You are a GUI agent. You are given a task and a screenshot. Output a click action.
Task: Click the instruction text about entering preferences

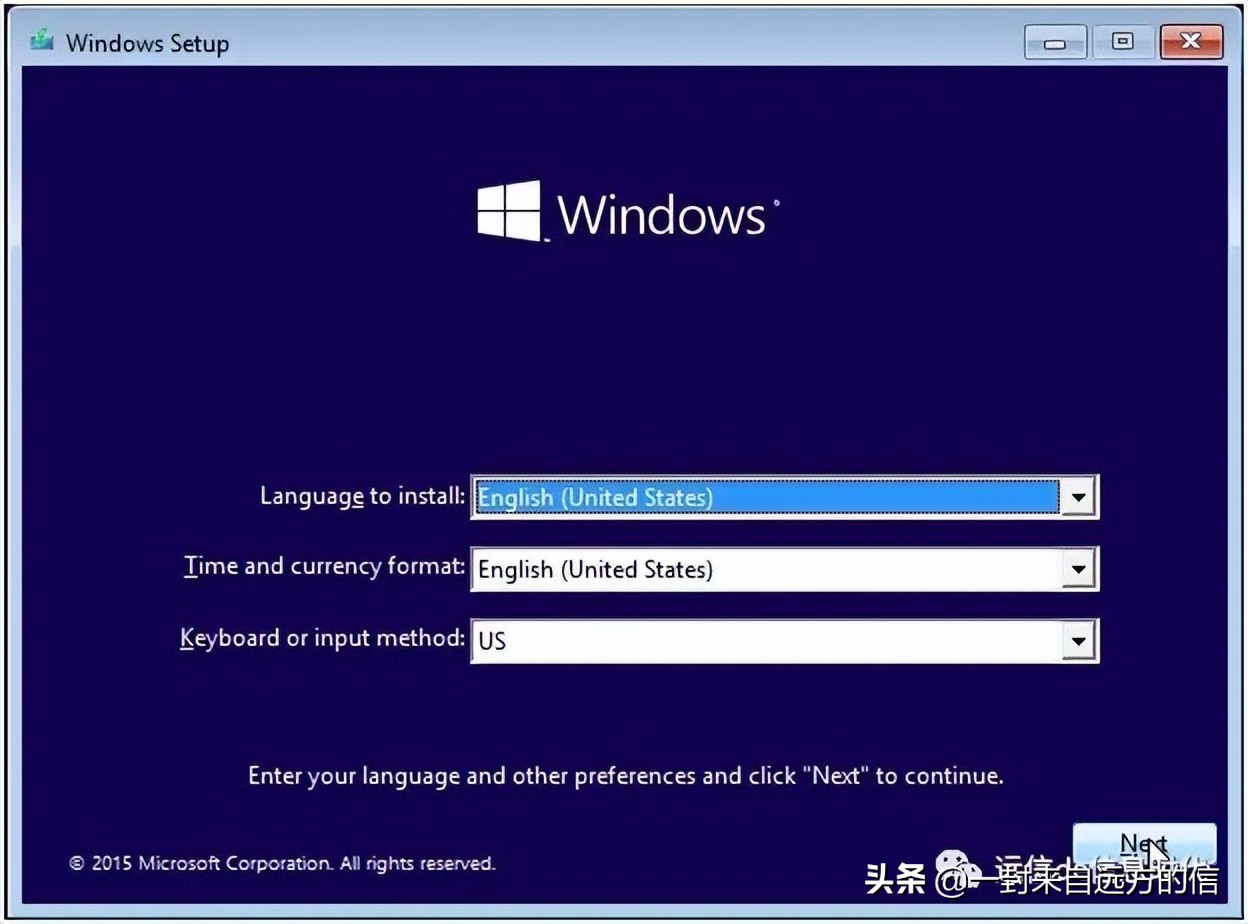624,775
